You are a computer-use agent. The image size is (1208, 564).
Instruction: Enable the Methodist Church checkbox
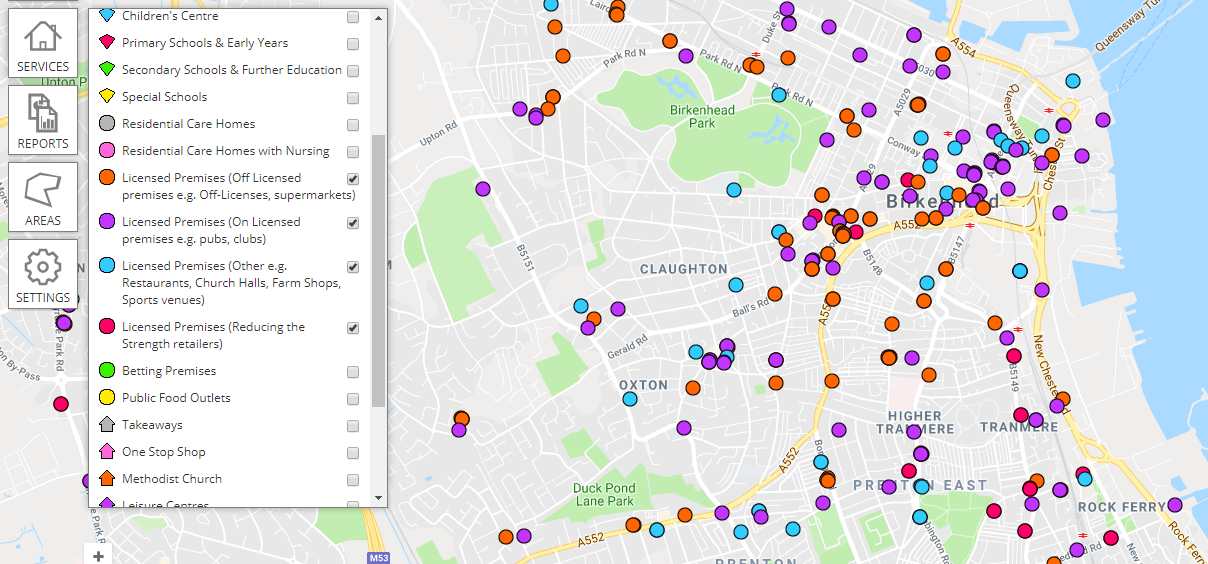tap(353, 480)
